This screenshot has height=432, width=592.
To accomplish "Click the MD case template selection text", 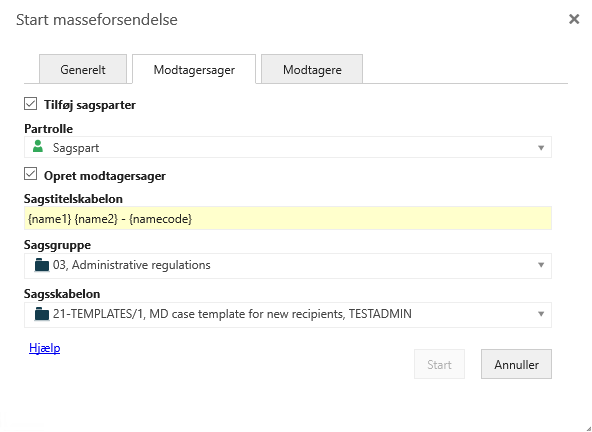I will [232, 314].
